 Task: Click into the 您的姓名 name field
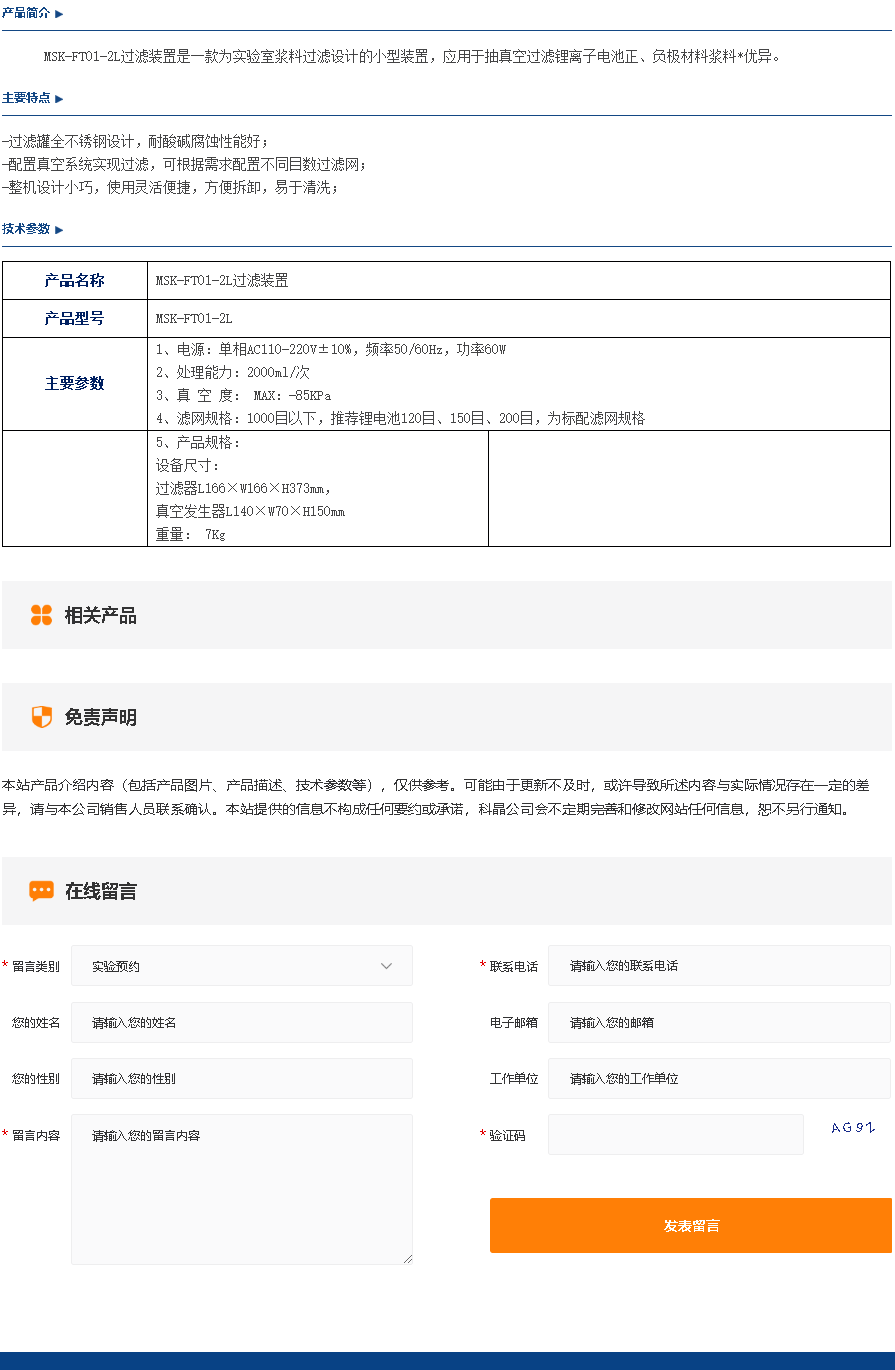(x=241, y=1023)
